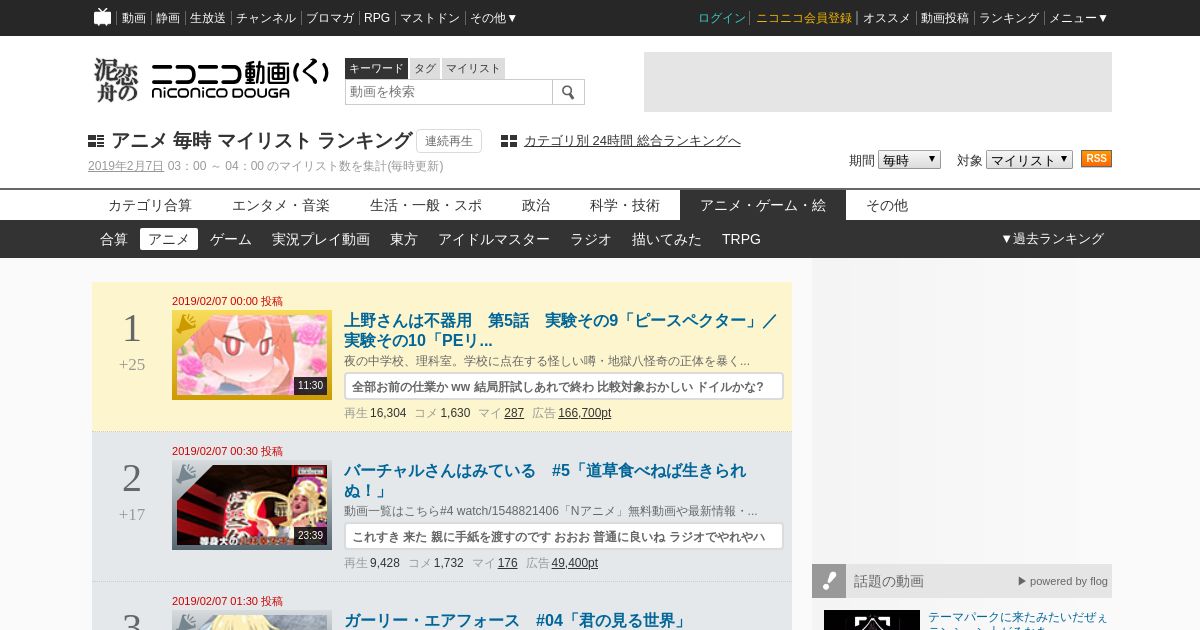This screenshot has width=1200, height=630.
Task: Click the 話題の動画 panel icon
Action: 829,581
